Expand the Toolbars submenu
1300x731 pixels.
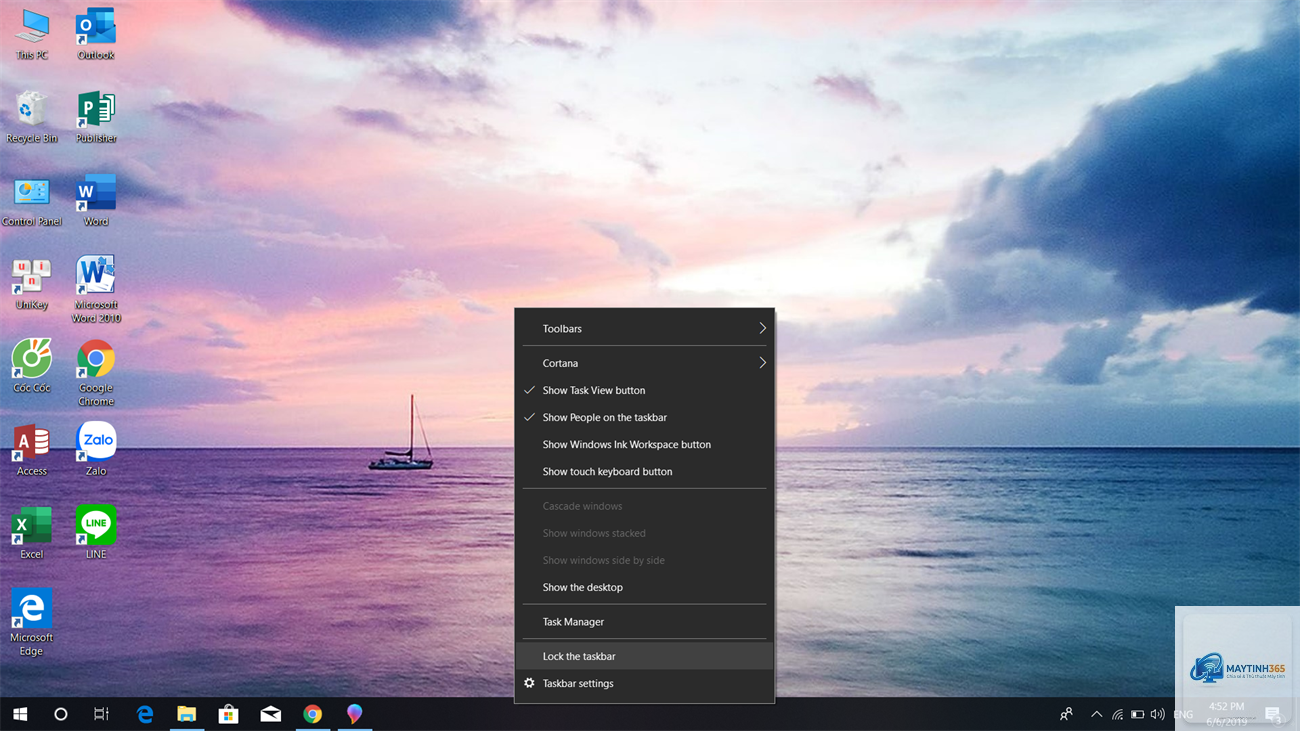pos(645,328)
